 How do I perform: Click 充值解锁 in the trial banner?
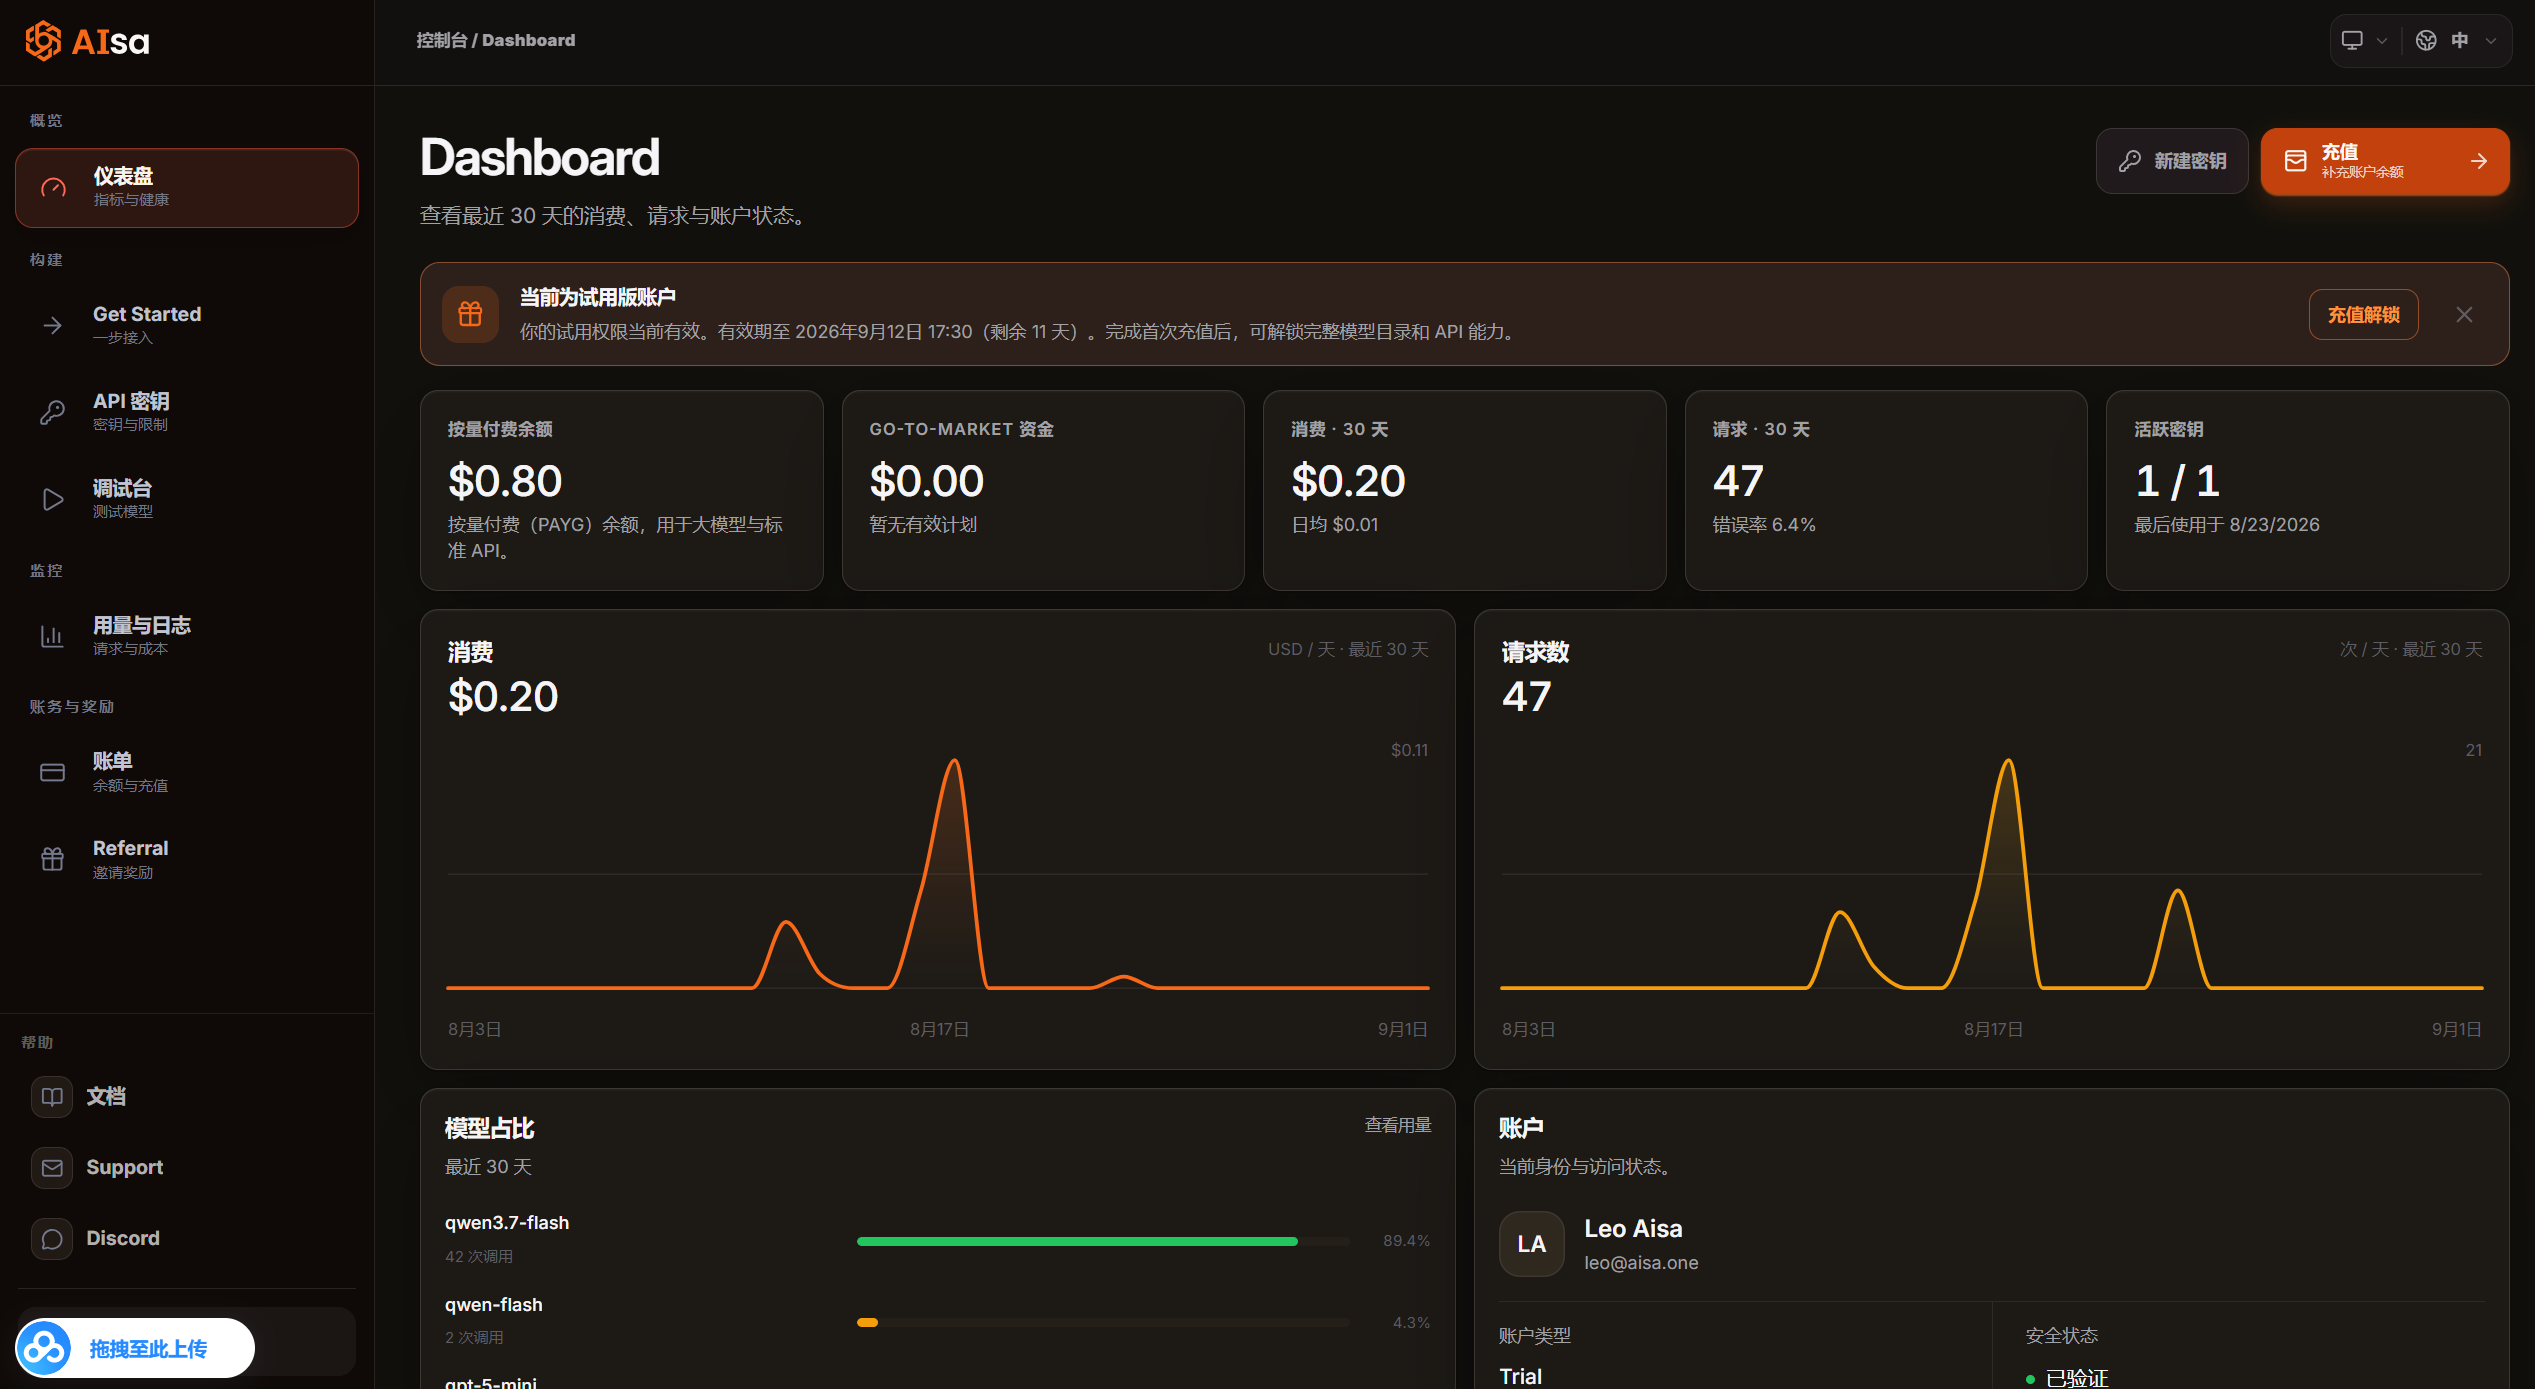tap(2364, 314)
